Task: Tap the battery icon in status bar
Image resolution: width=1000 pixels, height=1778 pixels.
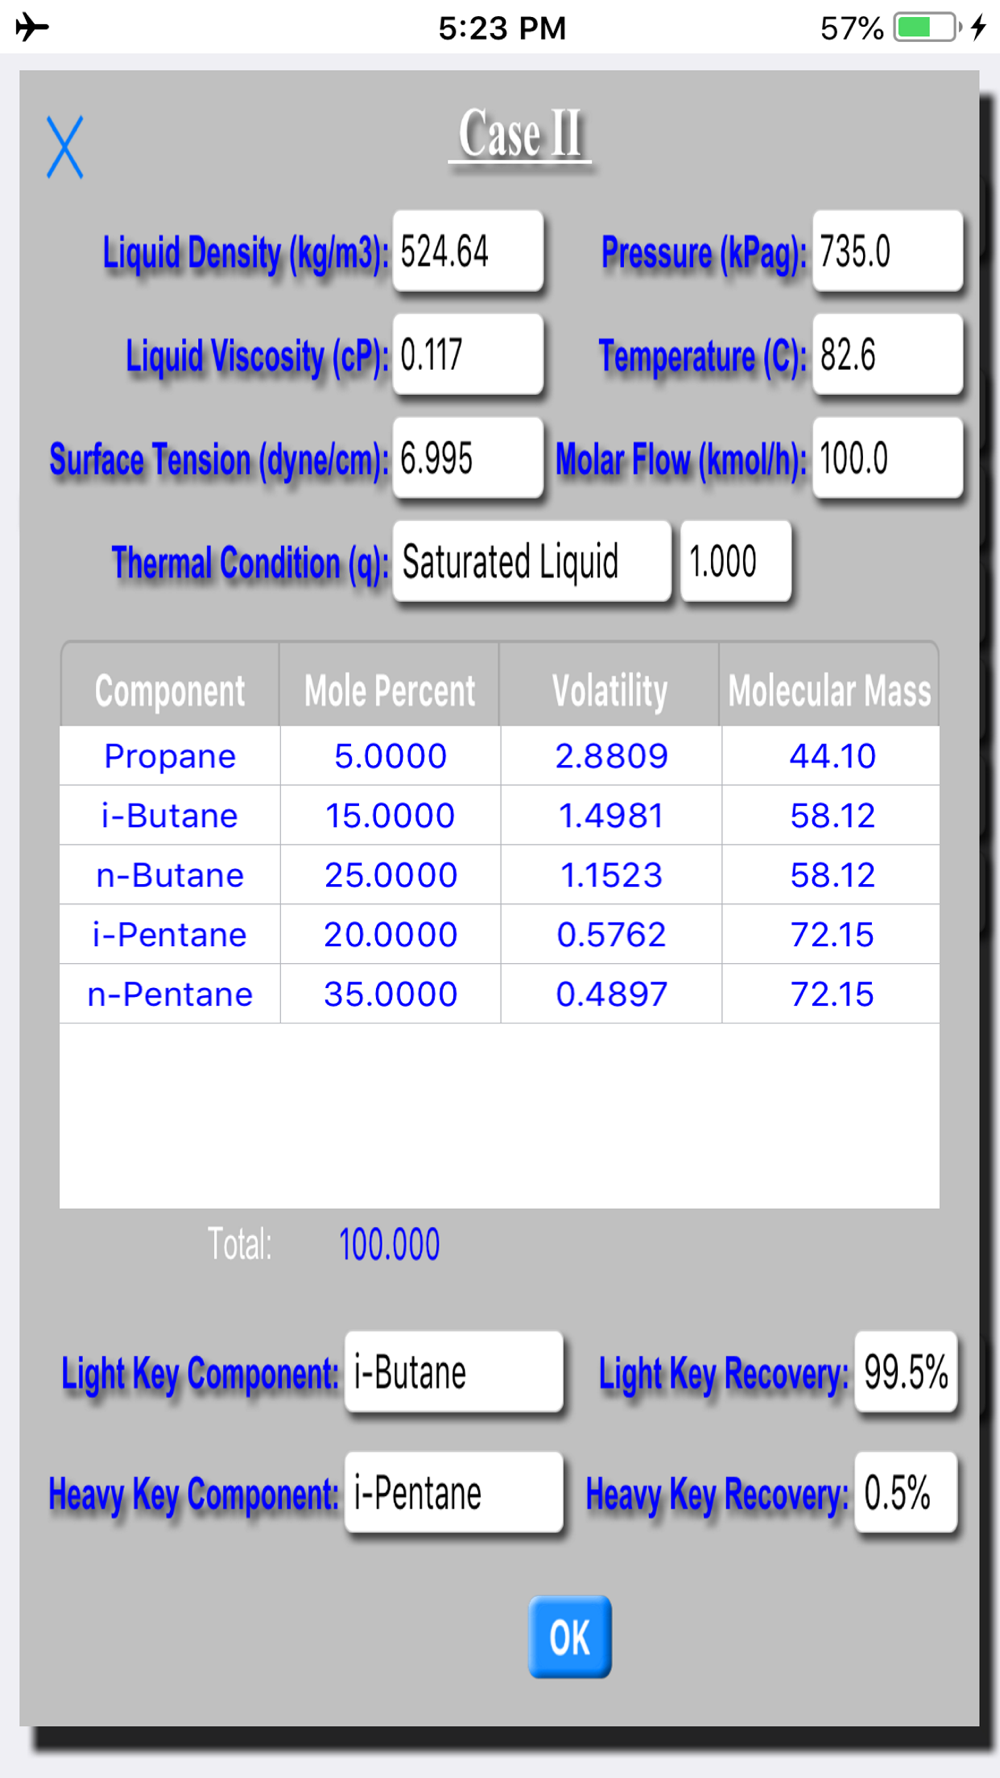Action: point(927,27)
